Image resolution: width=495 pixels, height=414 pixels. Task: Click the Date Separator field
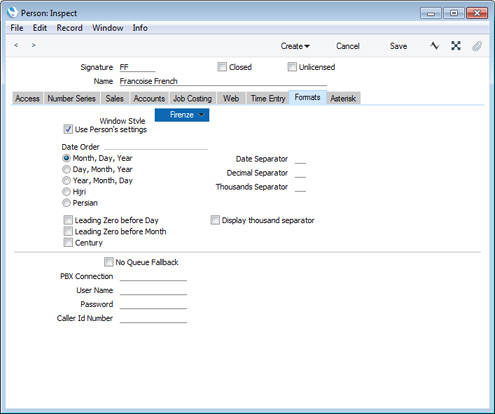[x=300, y=159]
